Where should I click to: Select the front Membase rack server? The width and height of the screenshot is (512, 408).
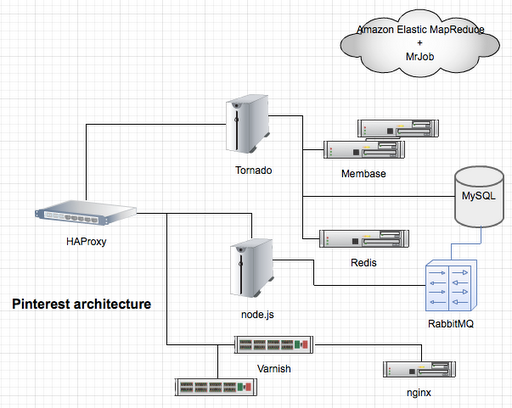click(364, 150)
